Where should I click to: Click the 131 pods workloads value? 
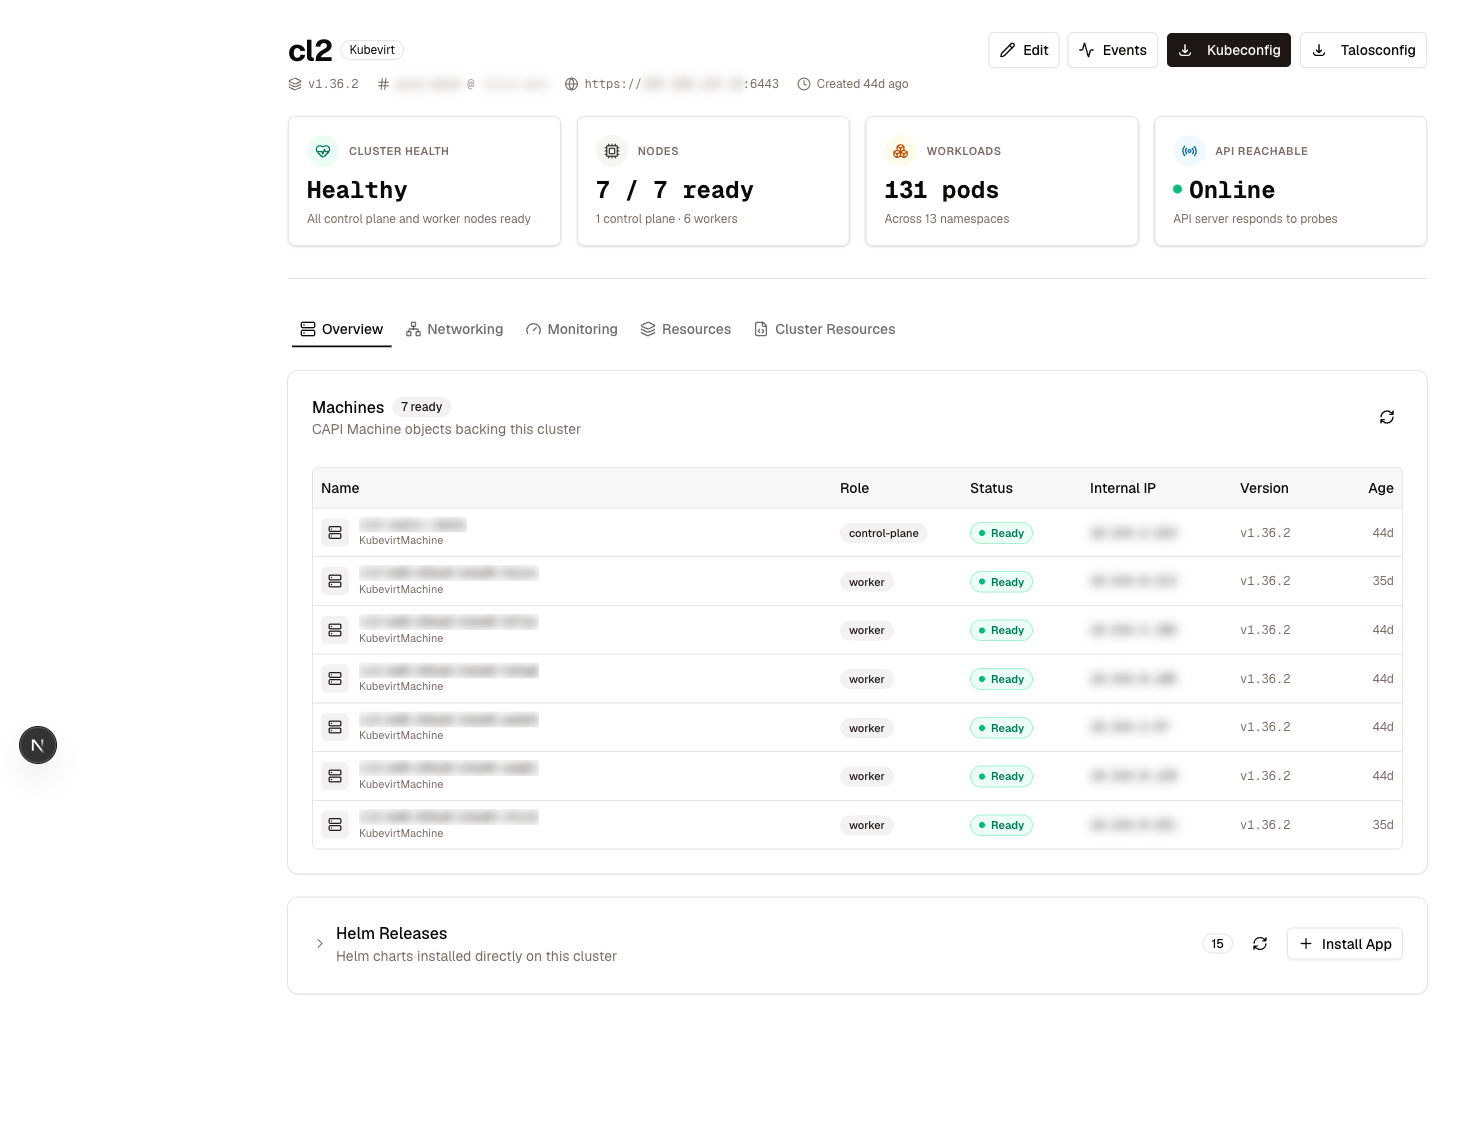[x=942, y=190]
